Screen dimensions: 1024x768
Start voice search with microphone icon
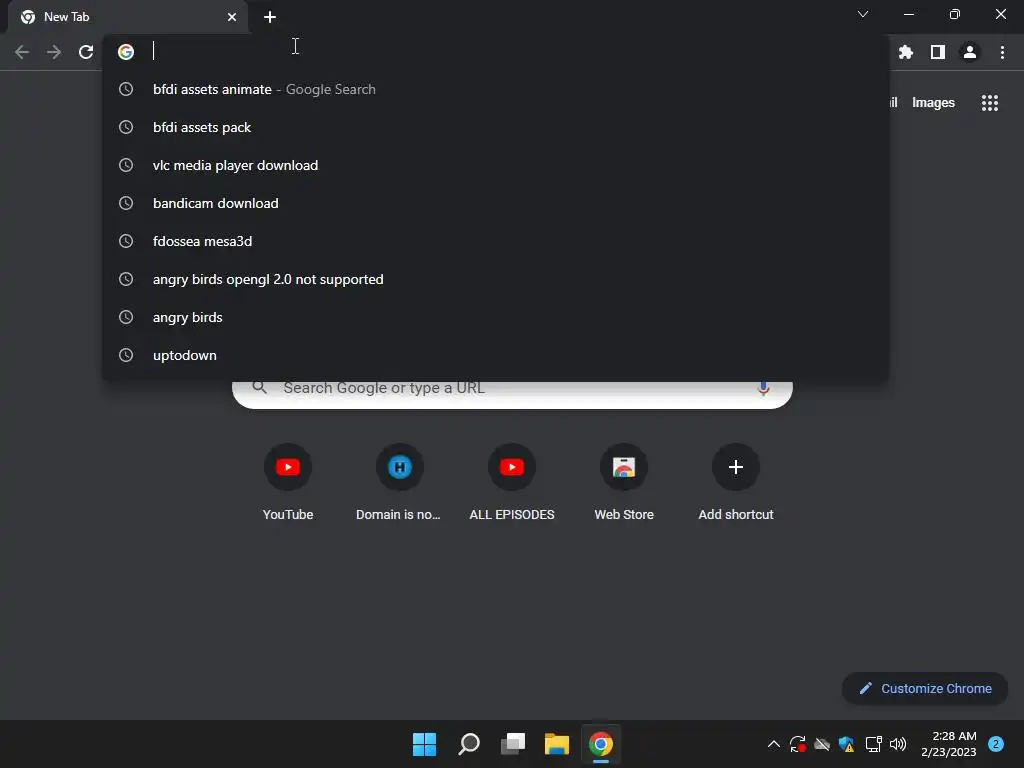763,389
